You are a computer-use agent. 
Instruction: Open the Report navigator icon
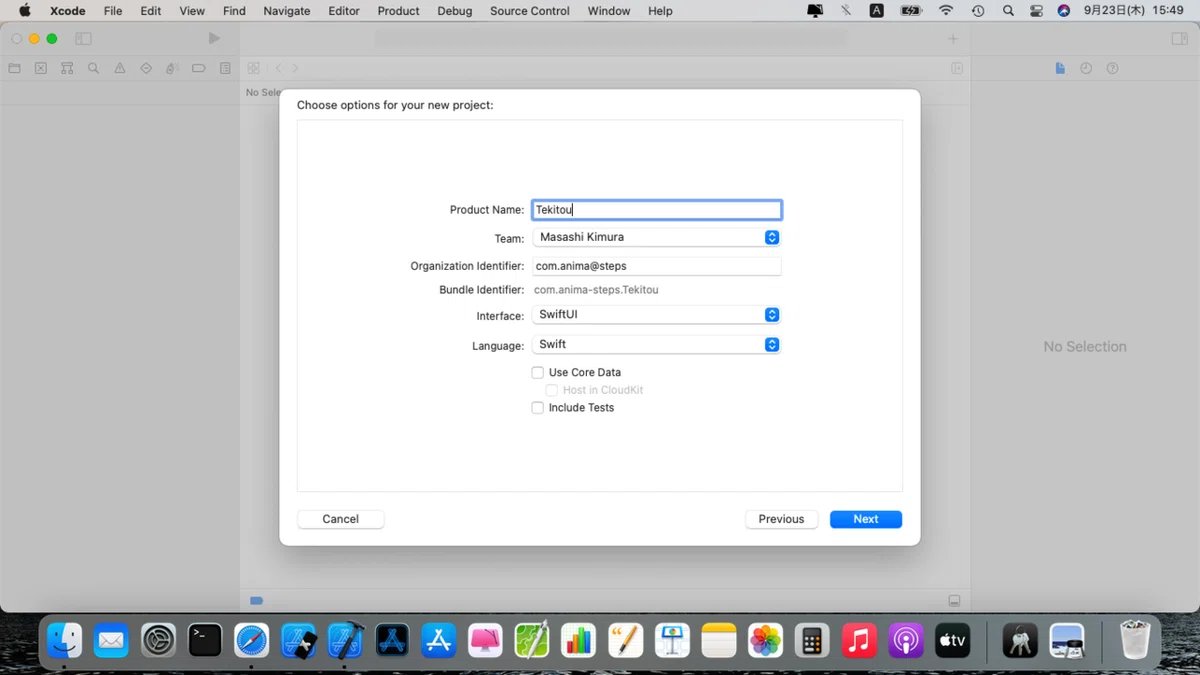pyautogui.click(x=225, y=68)
